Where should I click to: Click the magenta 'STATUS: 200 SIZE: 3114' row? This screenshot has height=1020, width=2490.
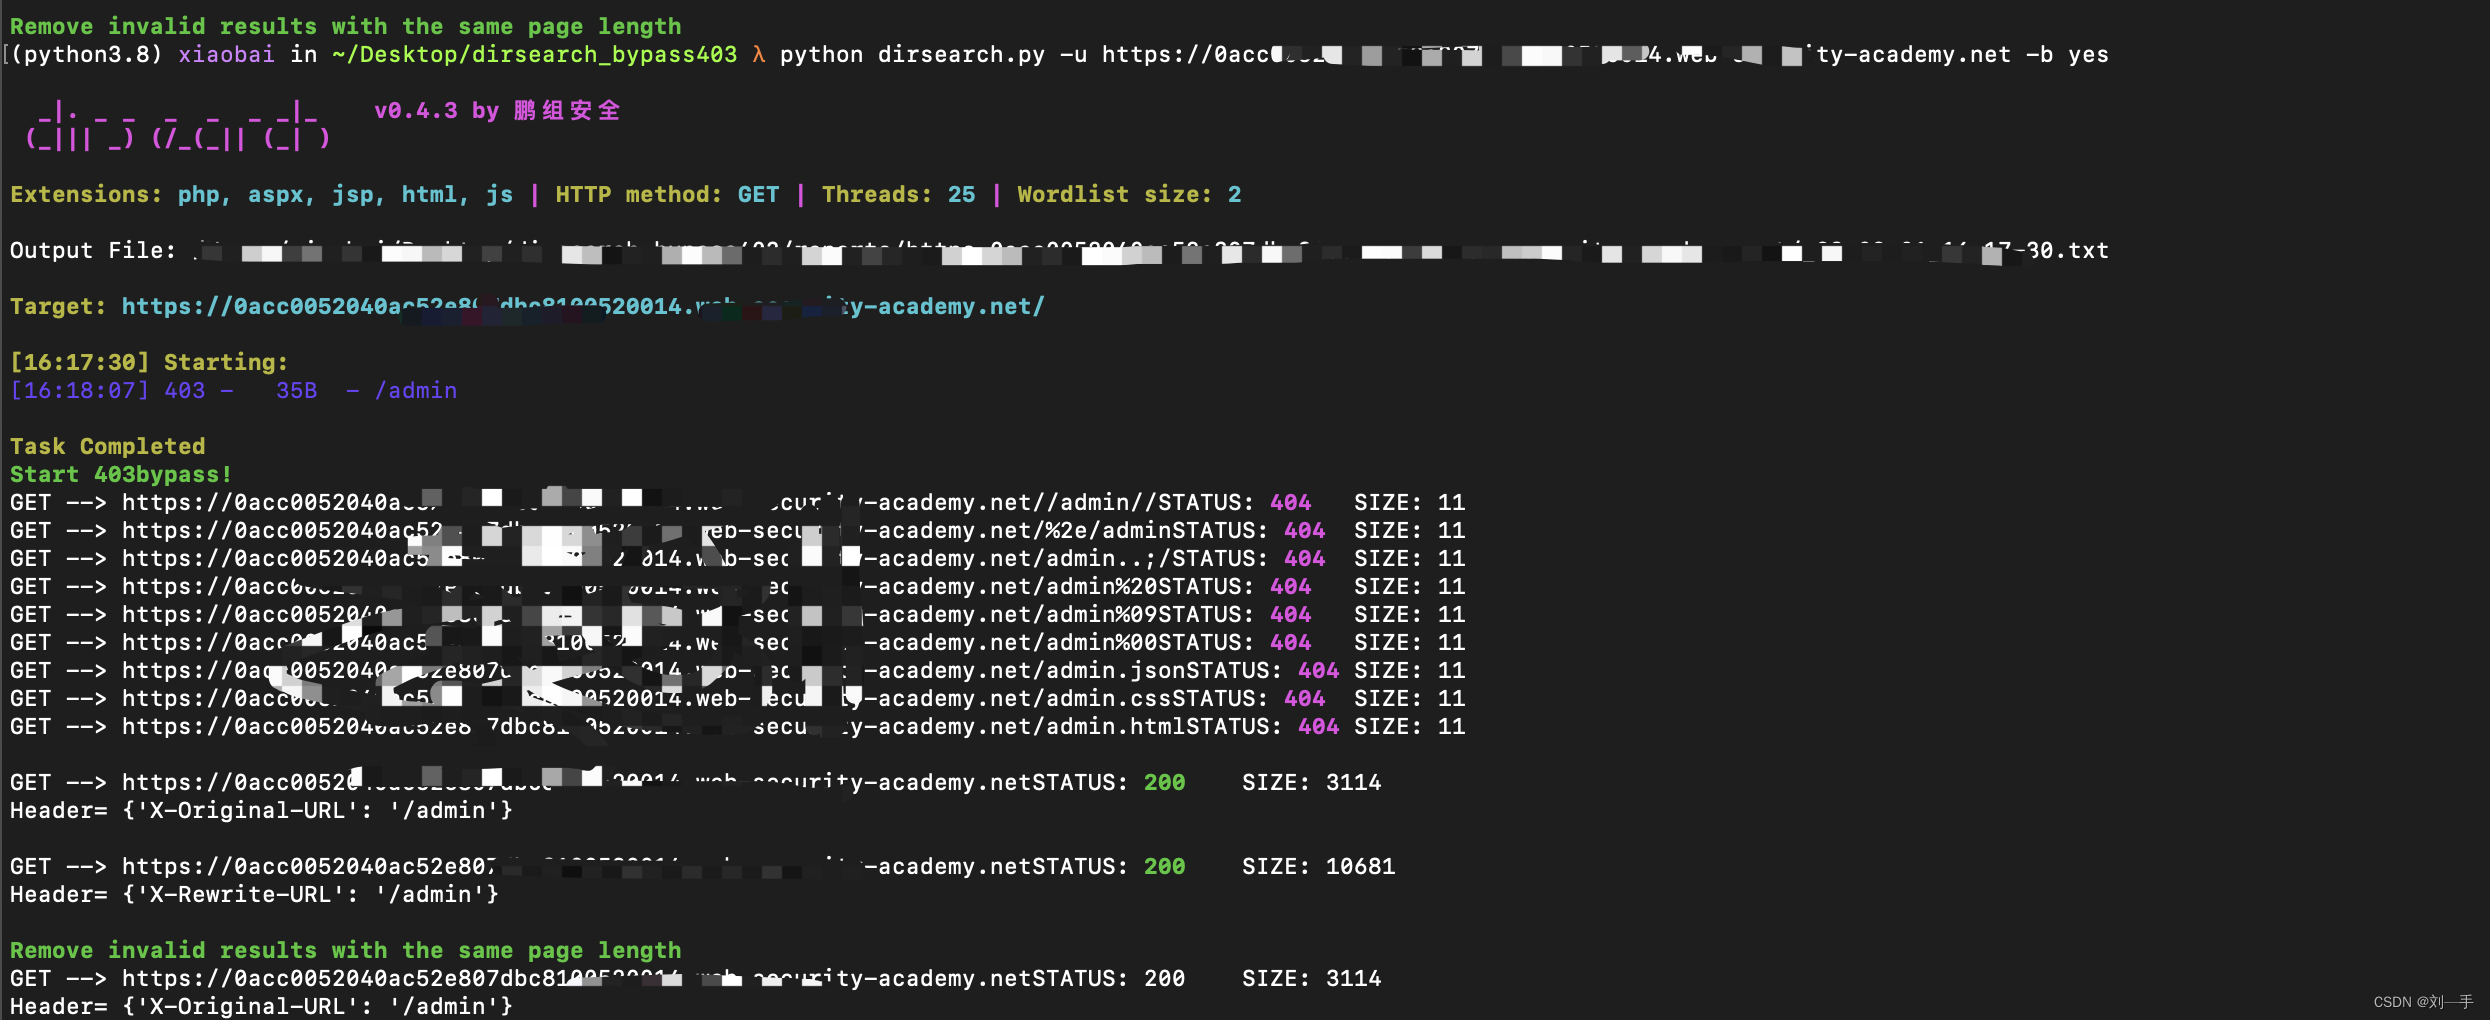(695, 783)
